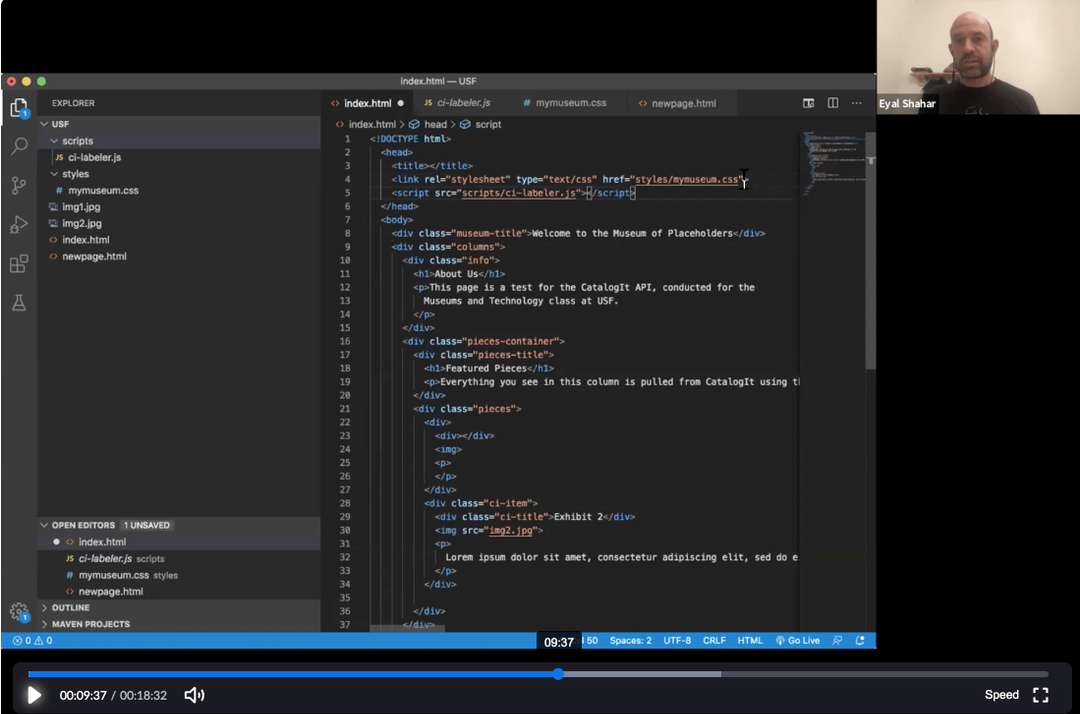The width and height of the screenshot is (1080, 714).
Task: Open Source Control view icon
Action: (x=19, y=186)
